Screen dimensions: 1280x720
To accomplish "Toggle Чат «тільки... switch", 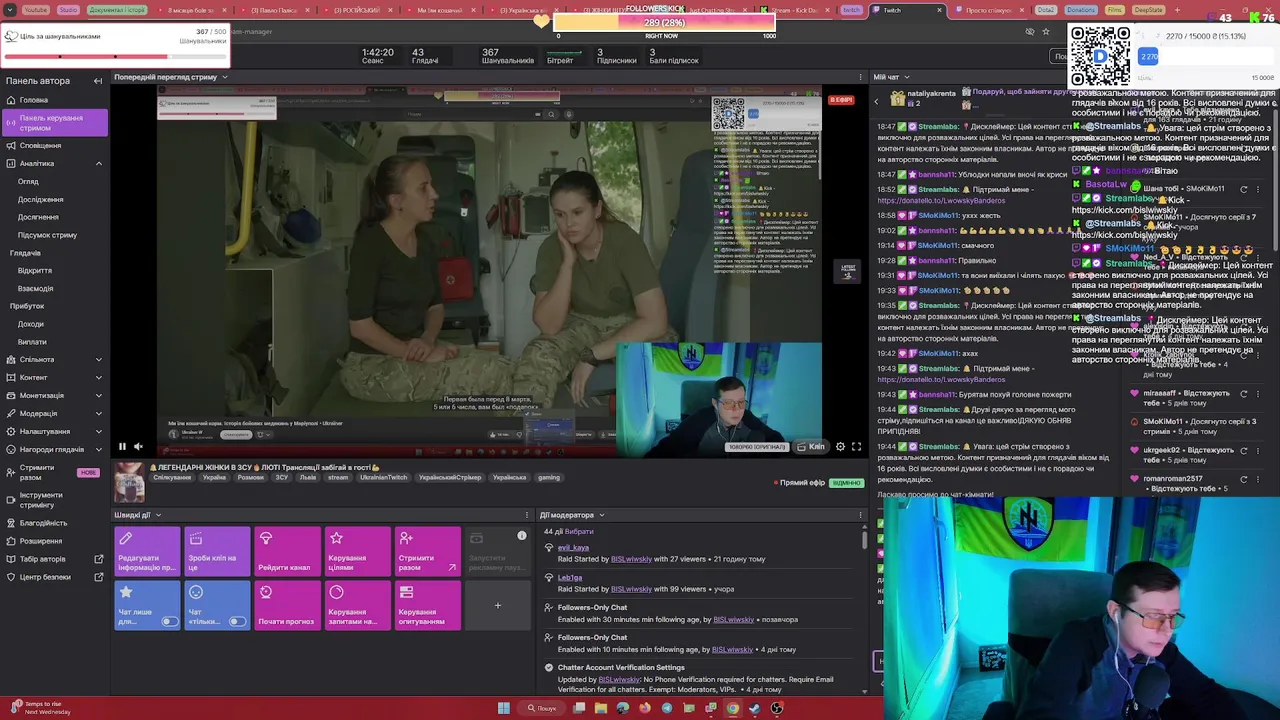I will coord(237,621).
